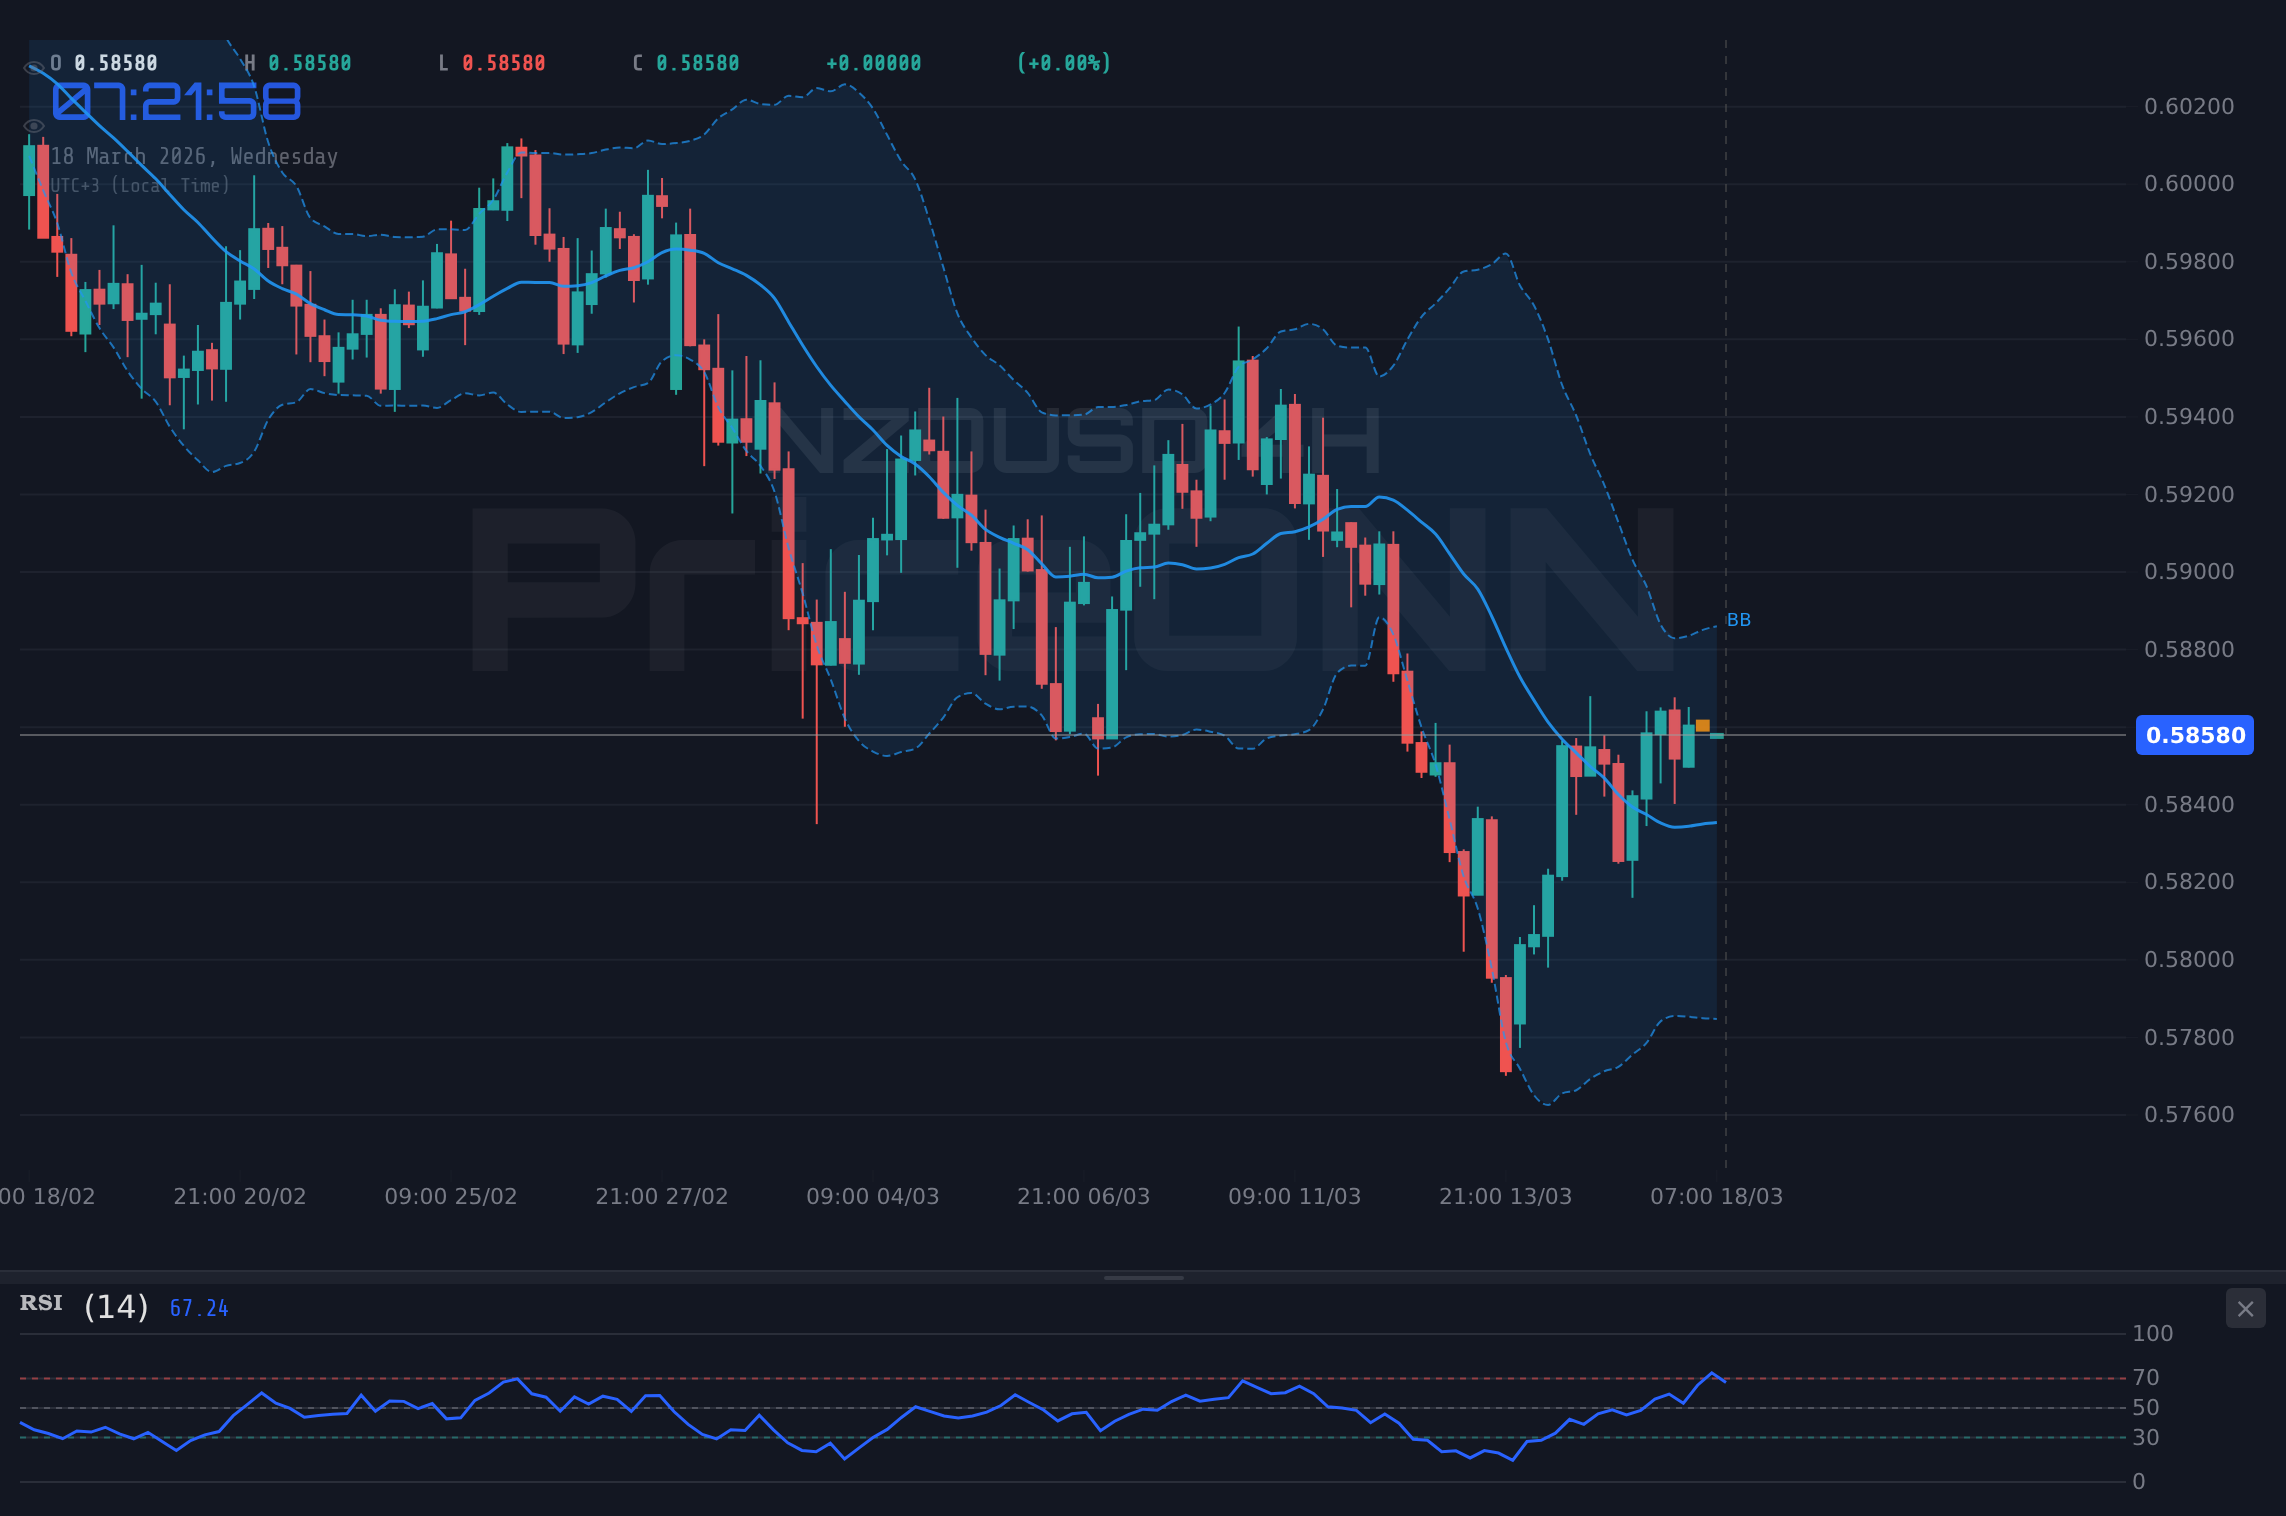2286x1516 pixels.
Task: Close the RSI indicator panel
Action: point(2245,1308)
